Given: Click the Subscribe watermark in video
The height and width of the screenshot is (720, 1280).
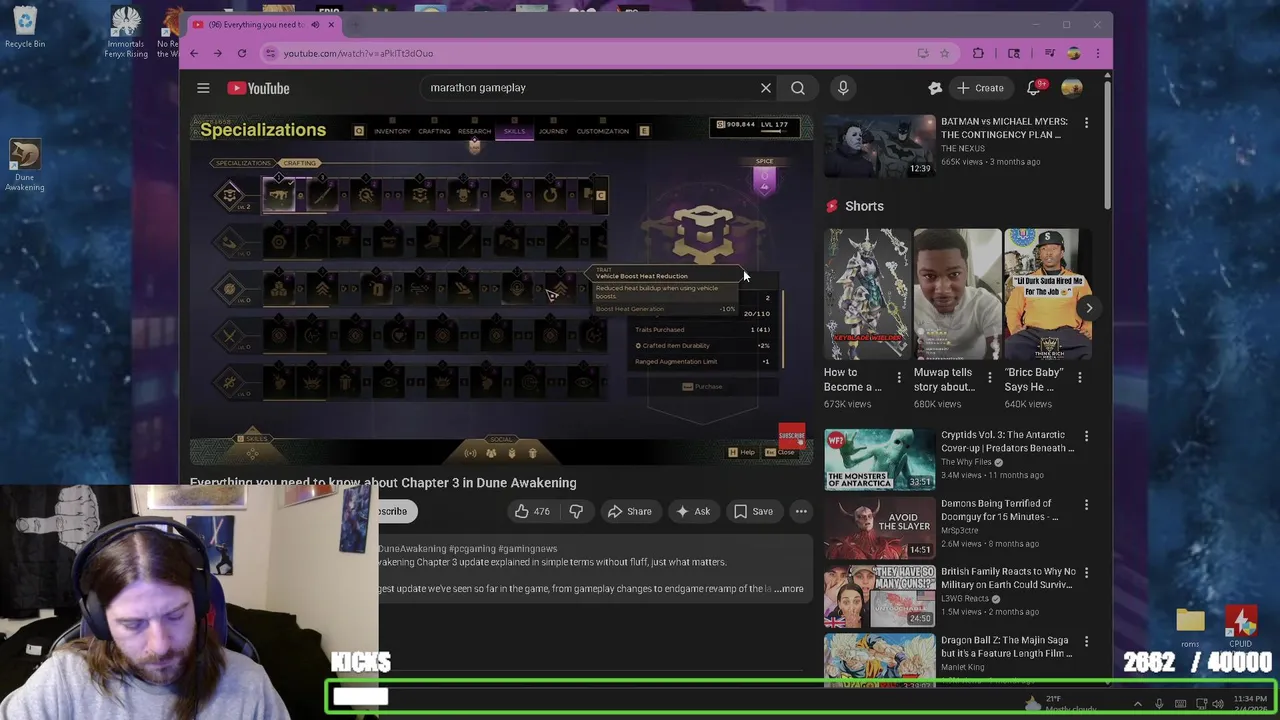Looking at the screenshot, I should coord(791,436).
